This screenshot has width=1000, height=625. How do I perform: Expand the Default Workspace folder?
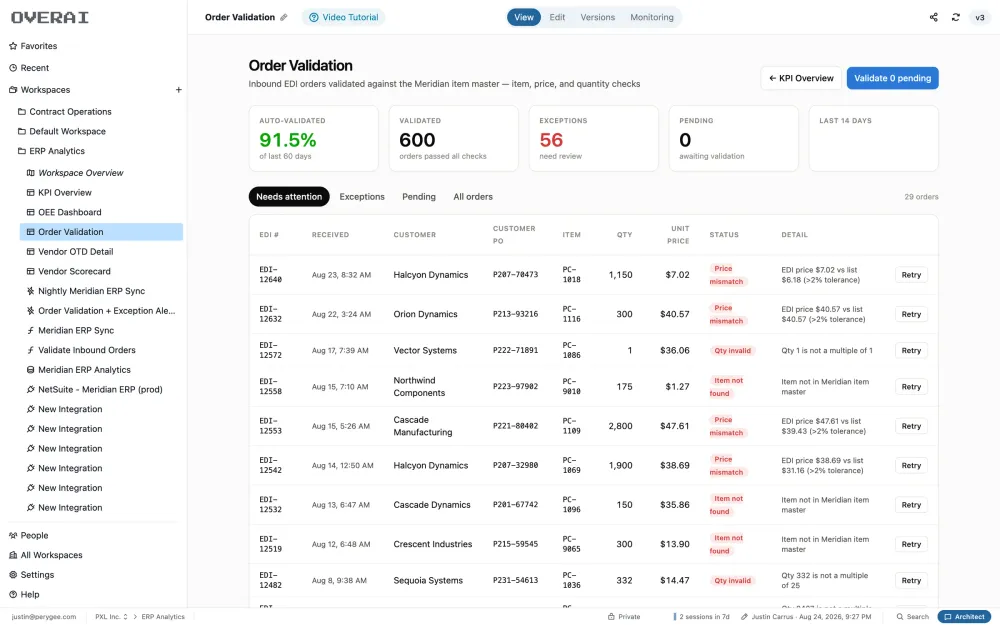tap(61, 131)
